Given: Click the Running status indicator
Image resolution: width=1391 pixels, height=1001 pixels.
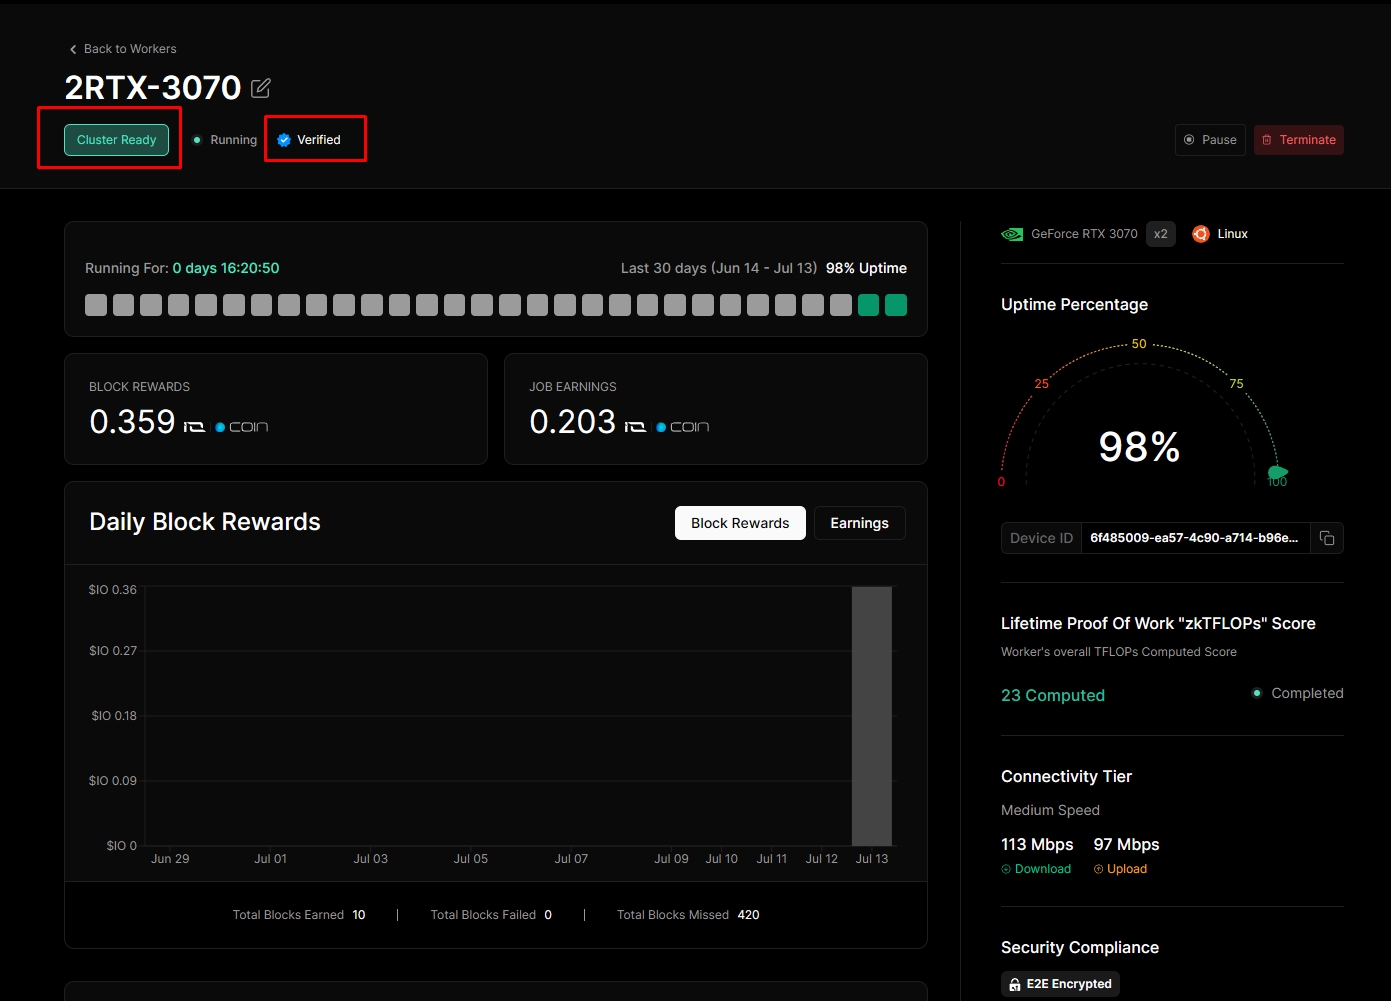Looking at the screenshot, I should coord(225,140).
